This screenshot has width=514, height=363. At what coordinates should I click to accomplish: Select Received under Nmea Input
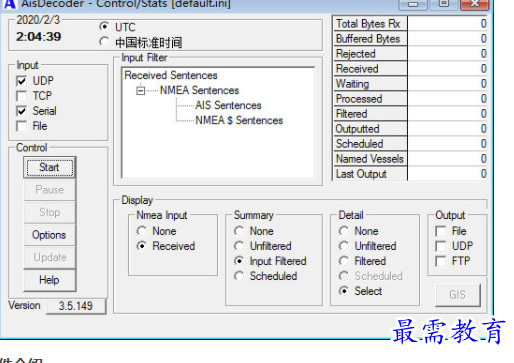142,246
